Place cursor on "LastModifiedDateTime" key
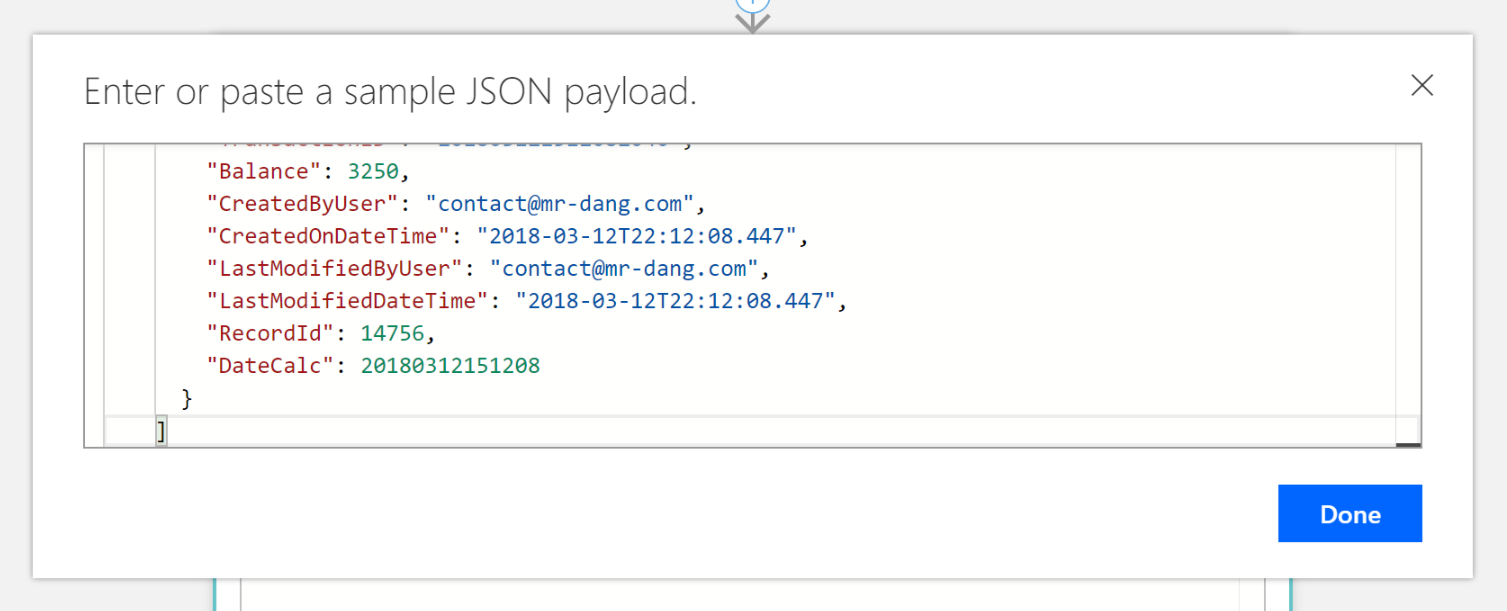 pos(347,301)
